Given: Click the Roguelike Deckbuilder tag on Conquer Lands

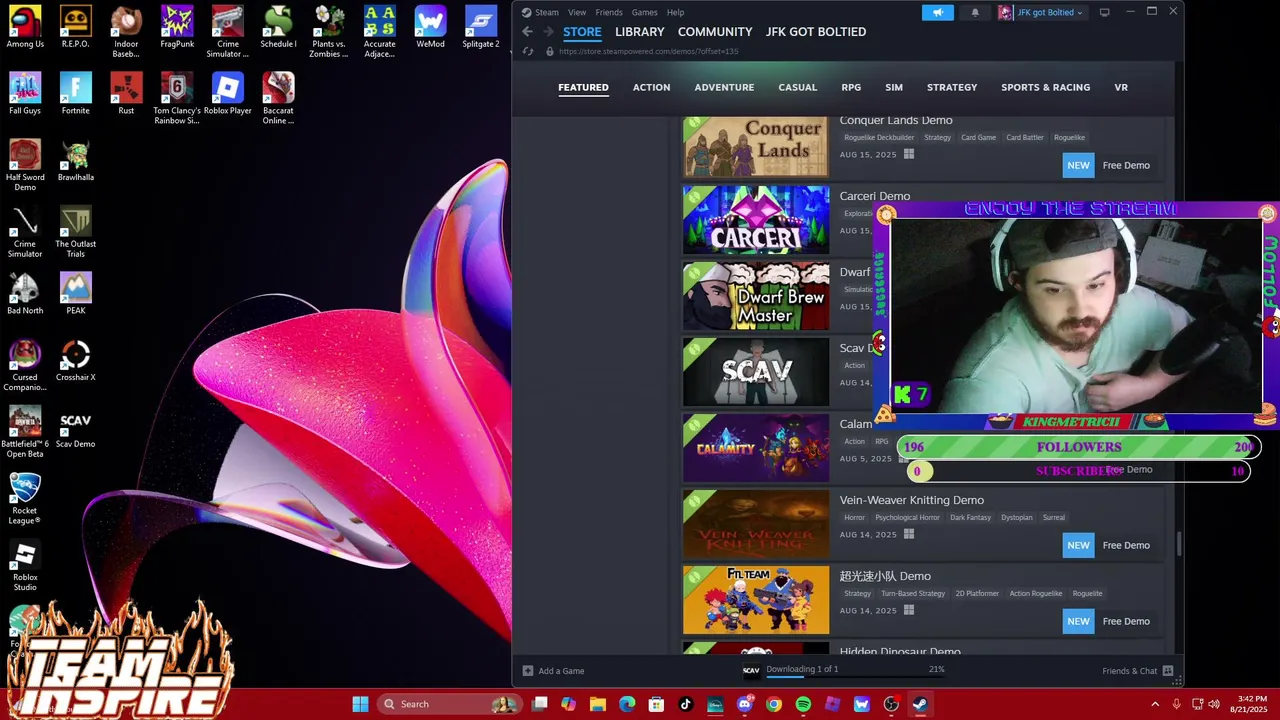Looking at the screenshot, I should pos(879,137).
